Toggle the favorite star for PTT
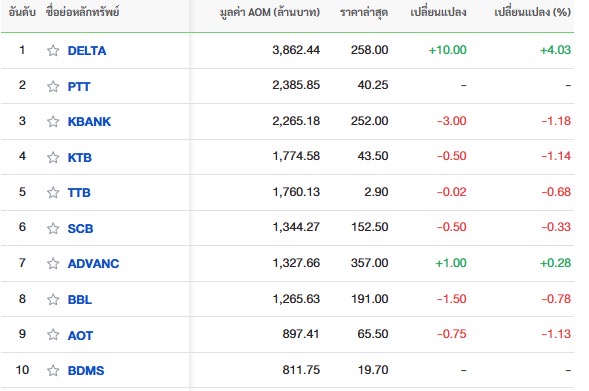Viewport: 589px width, 391px height. [x=53, y=86]
